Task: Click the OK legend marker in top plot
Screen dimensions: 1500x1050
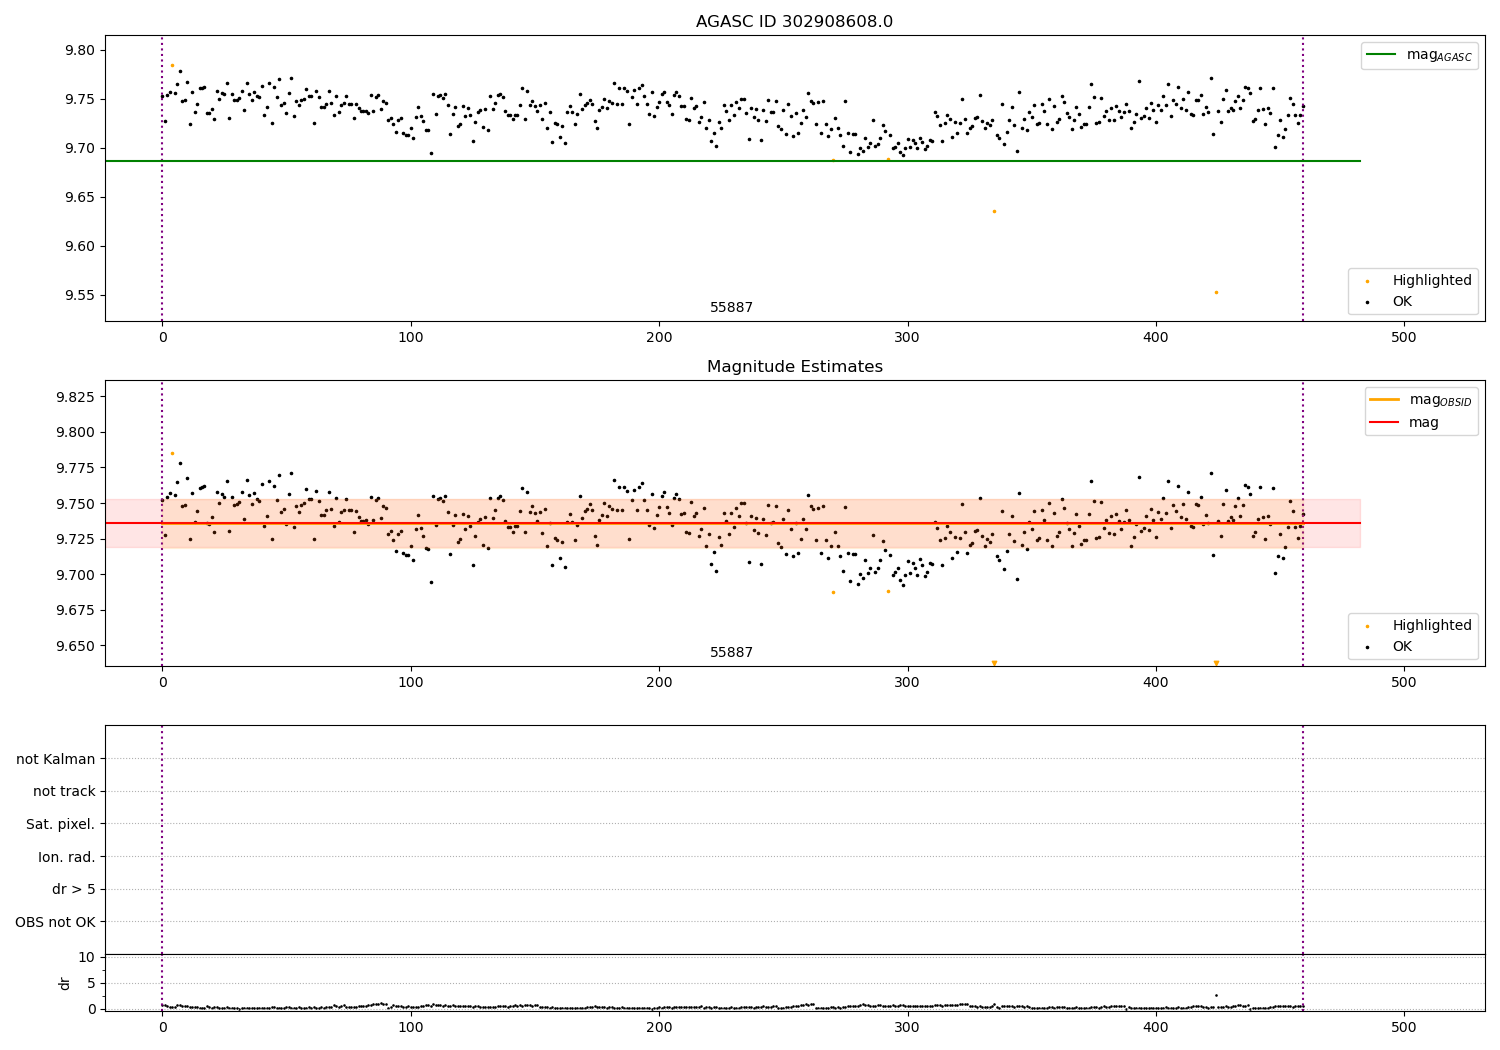Action: [1367, 302]
